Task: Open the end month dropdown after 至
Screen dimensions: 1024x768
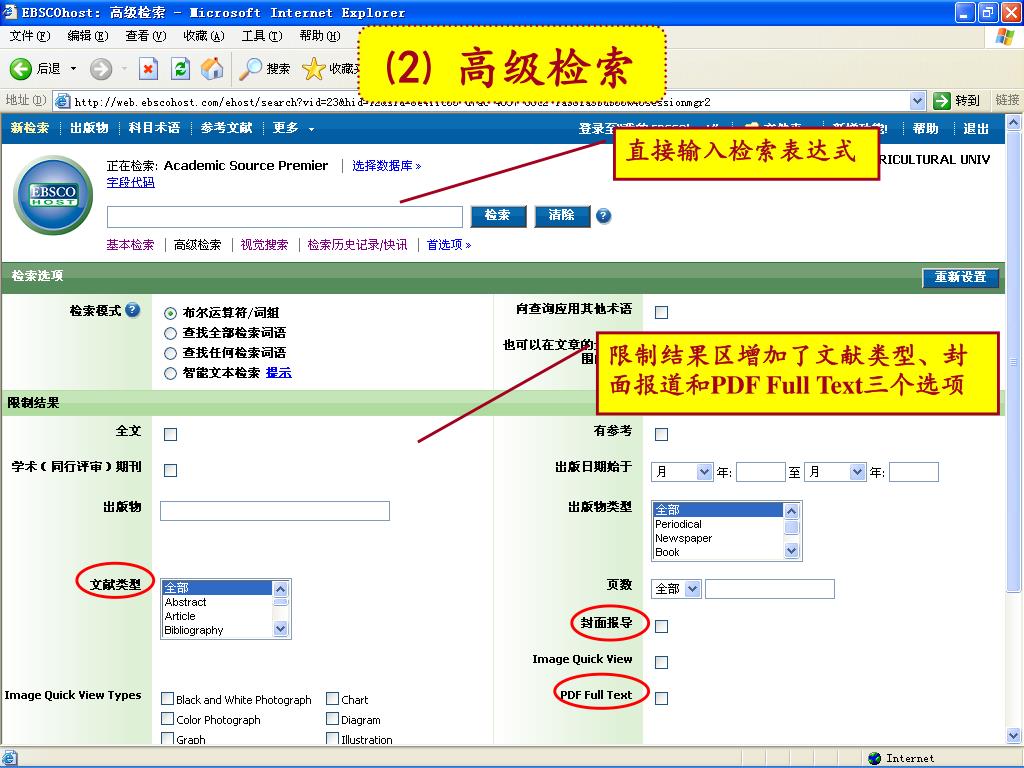Action: (x=857, y=472)
